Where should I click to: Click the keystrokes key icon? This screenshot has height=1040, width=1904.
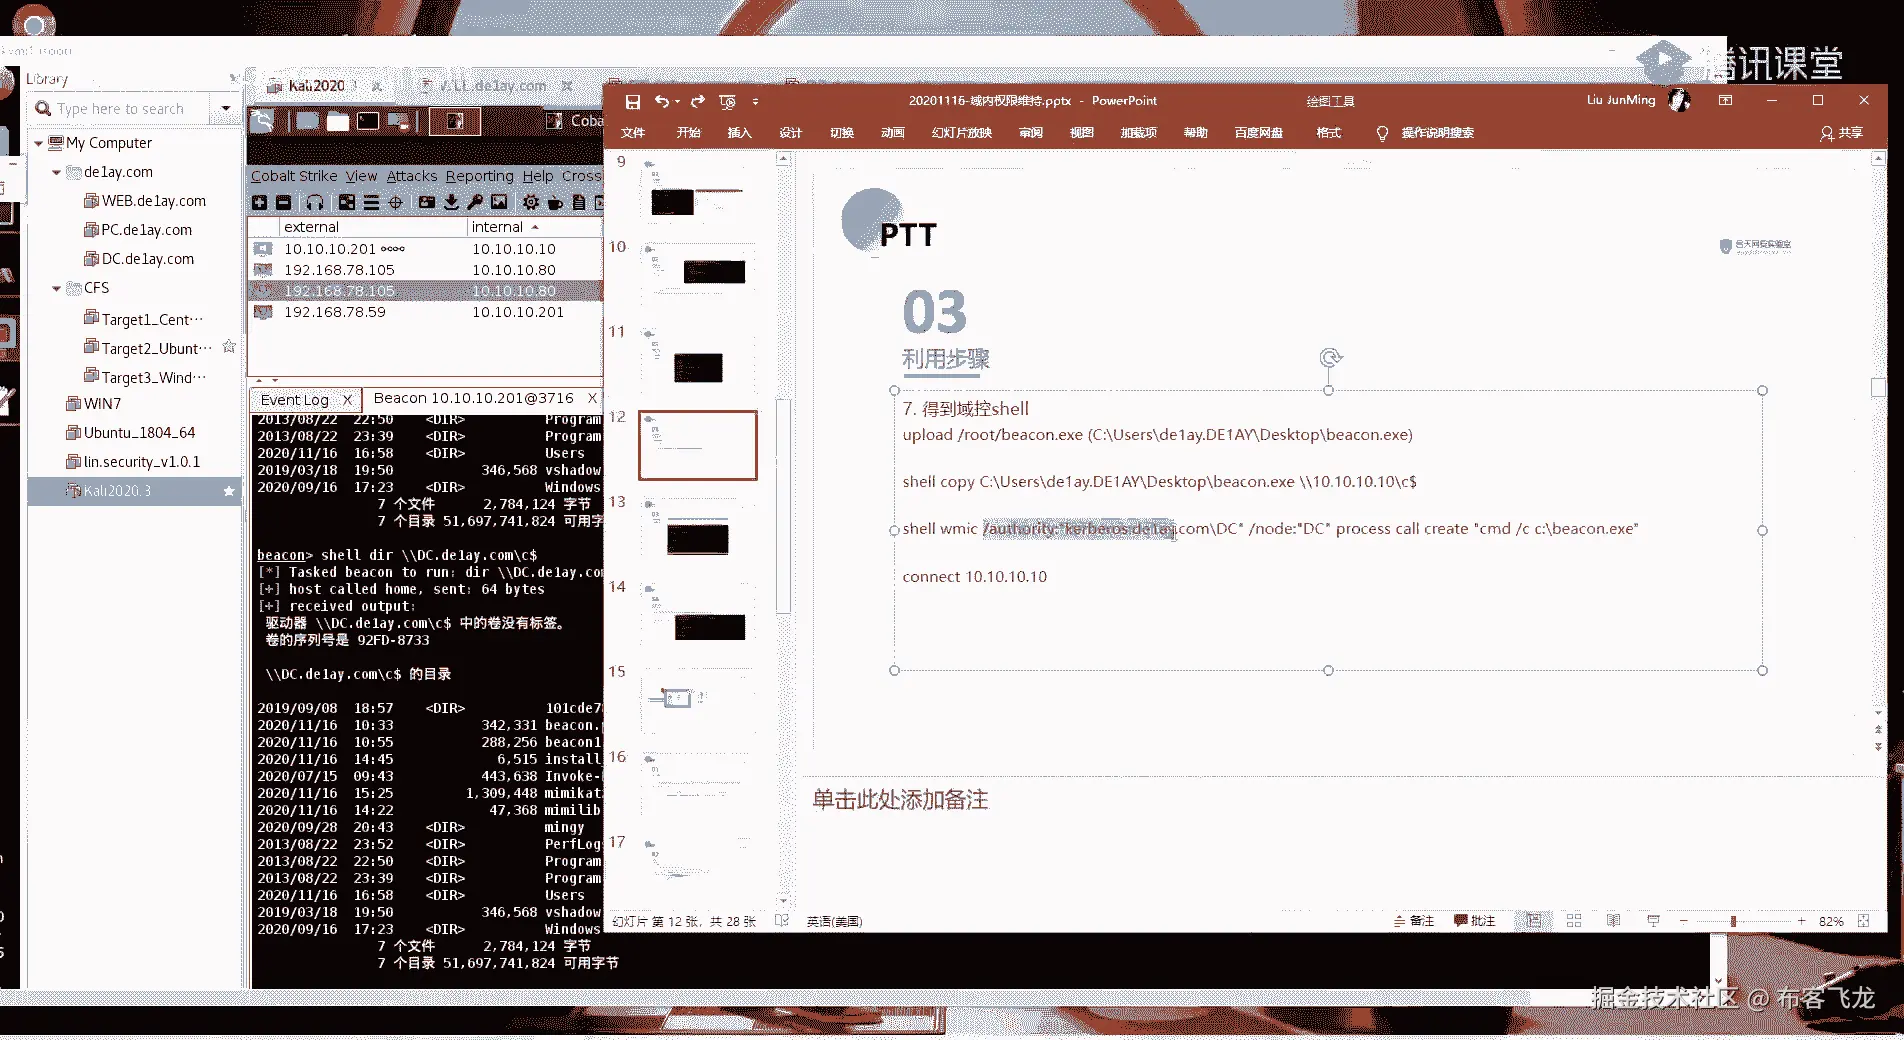pyautogui.click(x=475, y=202)
